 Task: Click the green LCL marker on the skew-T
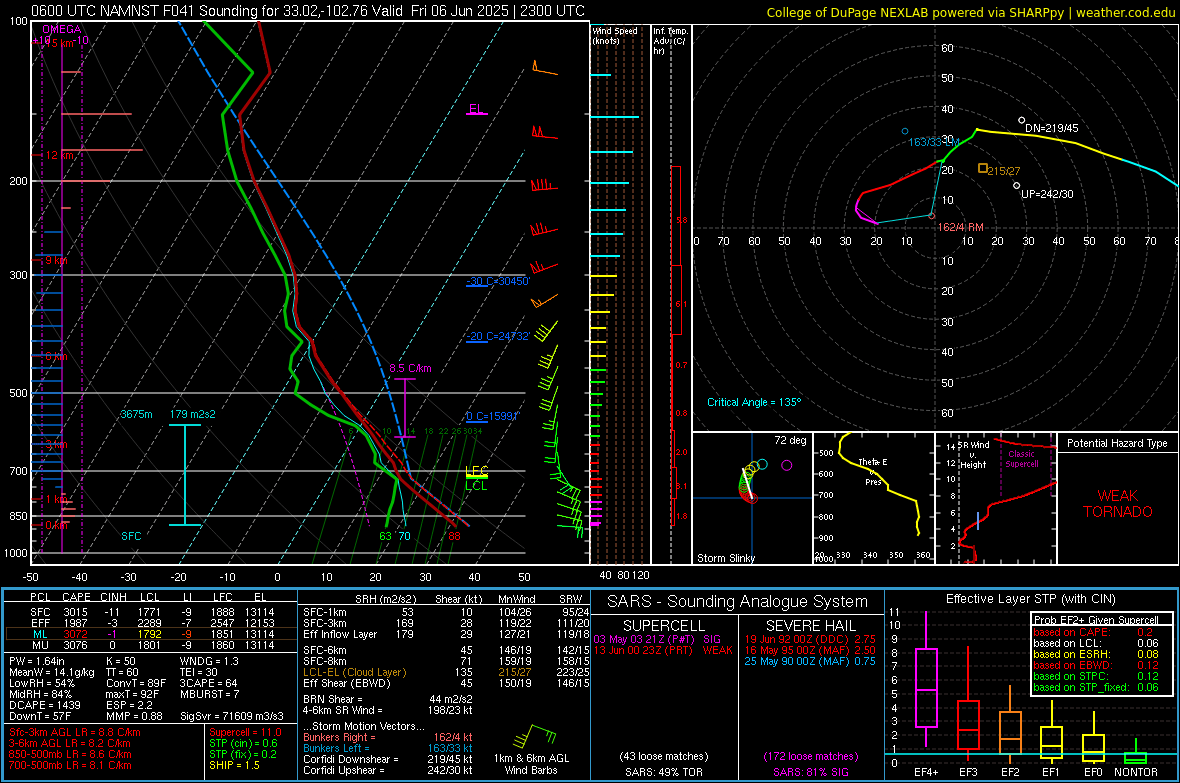click(476, 486)
